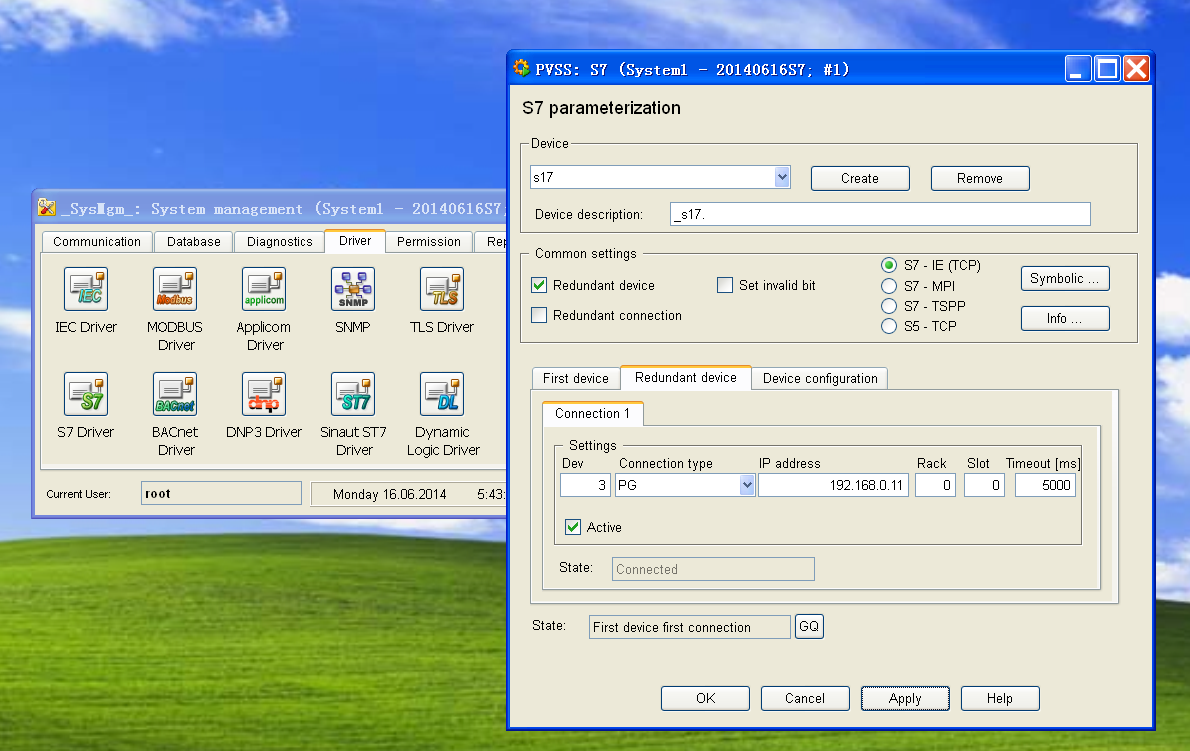Select the DNP3 Driver icon

pyautogui.click(x=264, y=394)
